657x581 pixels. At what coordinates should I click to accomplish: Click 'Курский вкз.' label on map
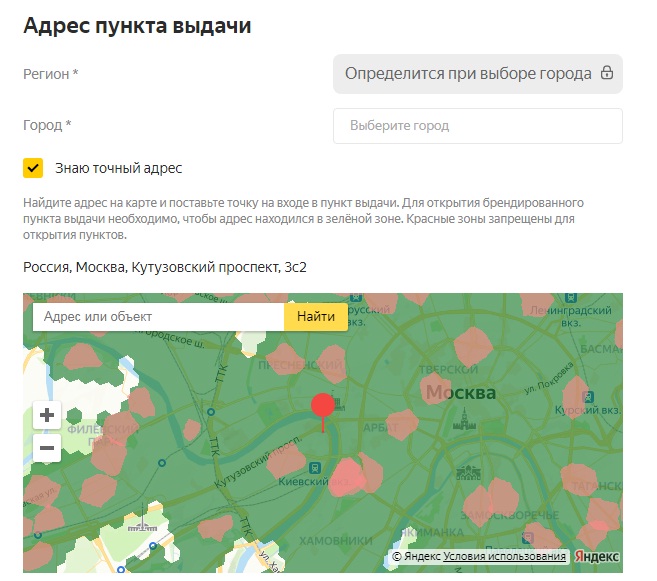tap(587, 410)
